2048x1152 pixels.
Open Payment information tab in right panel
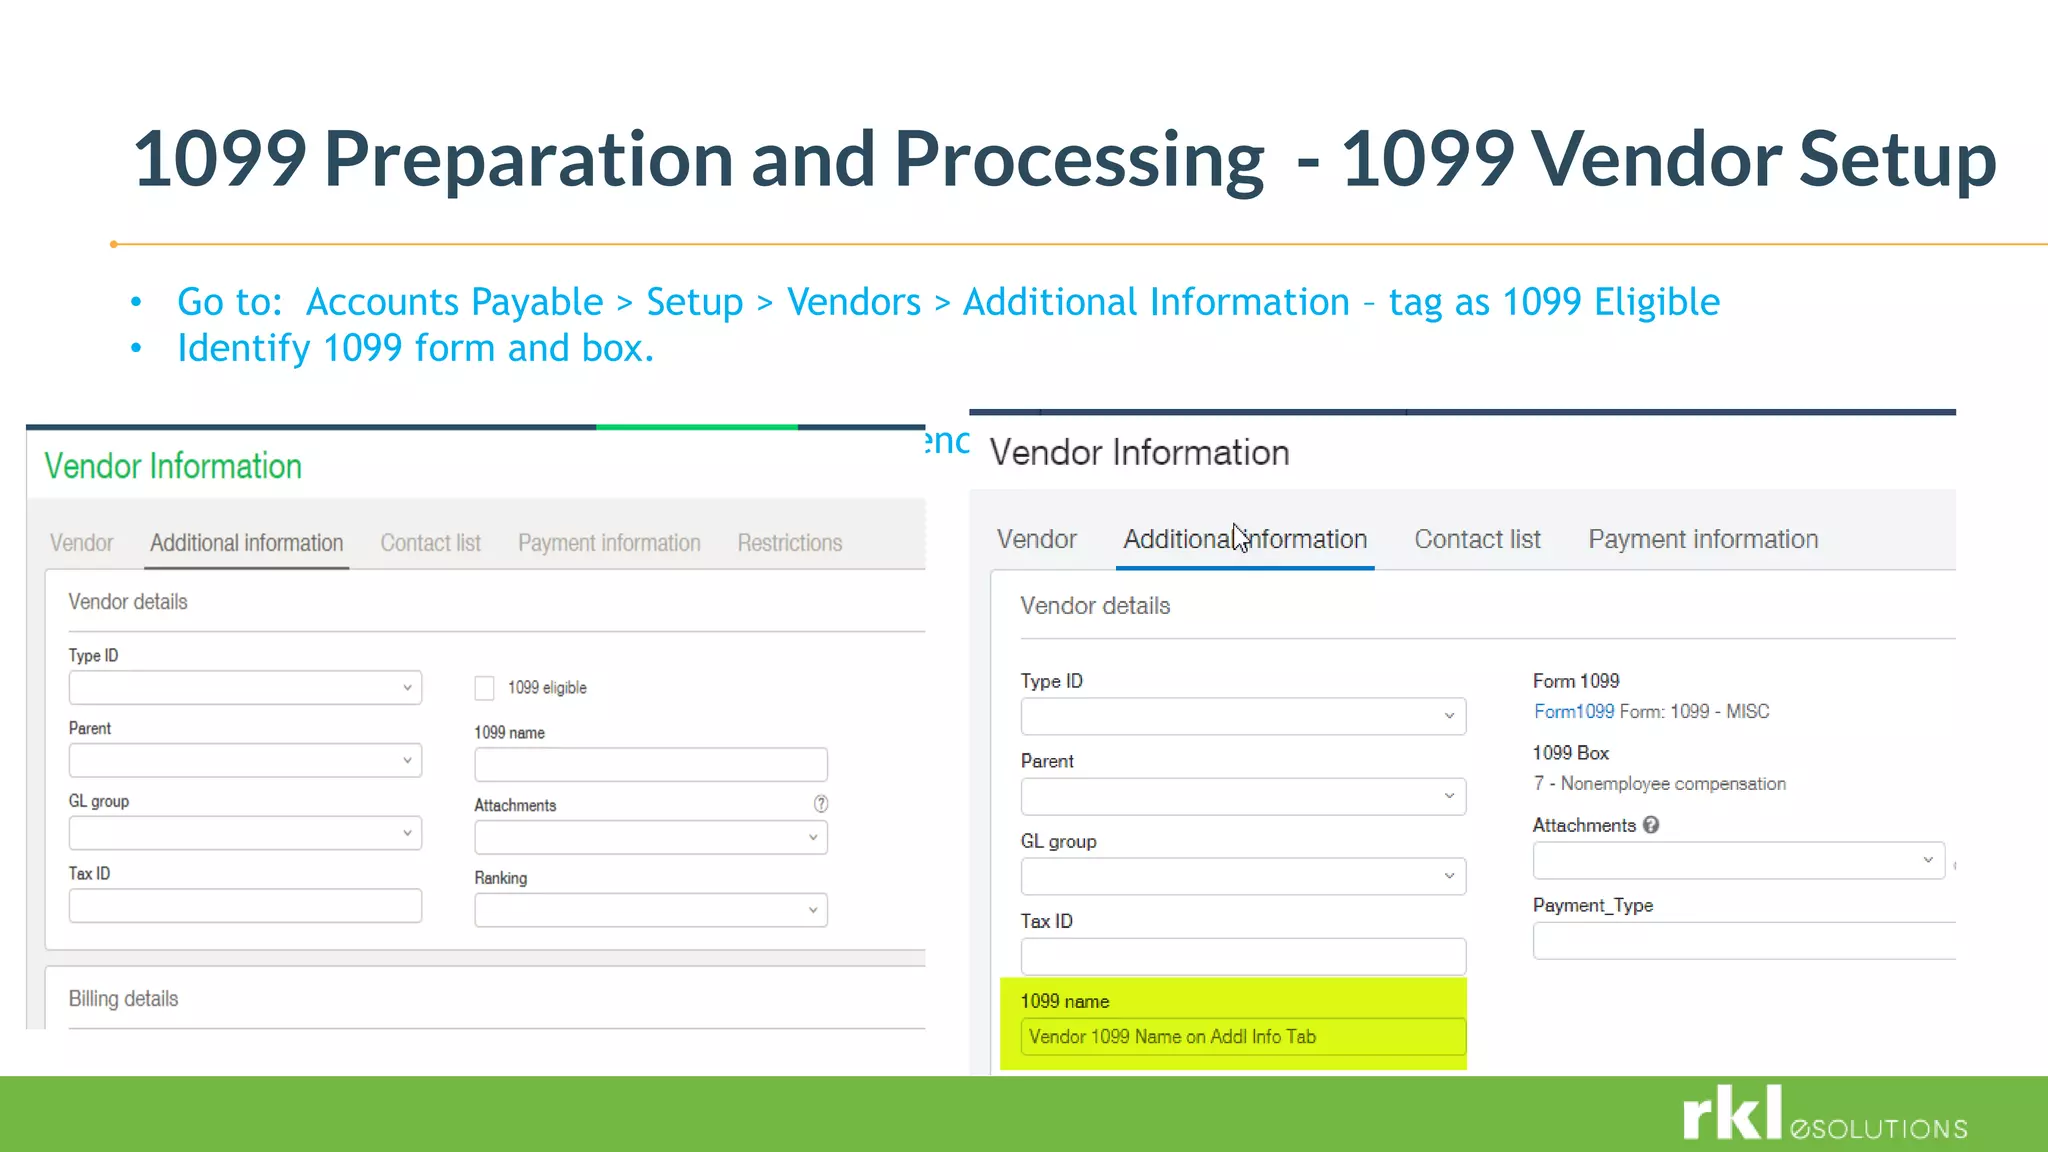pyautogui.click(x=1703, y=539)
